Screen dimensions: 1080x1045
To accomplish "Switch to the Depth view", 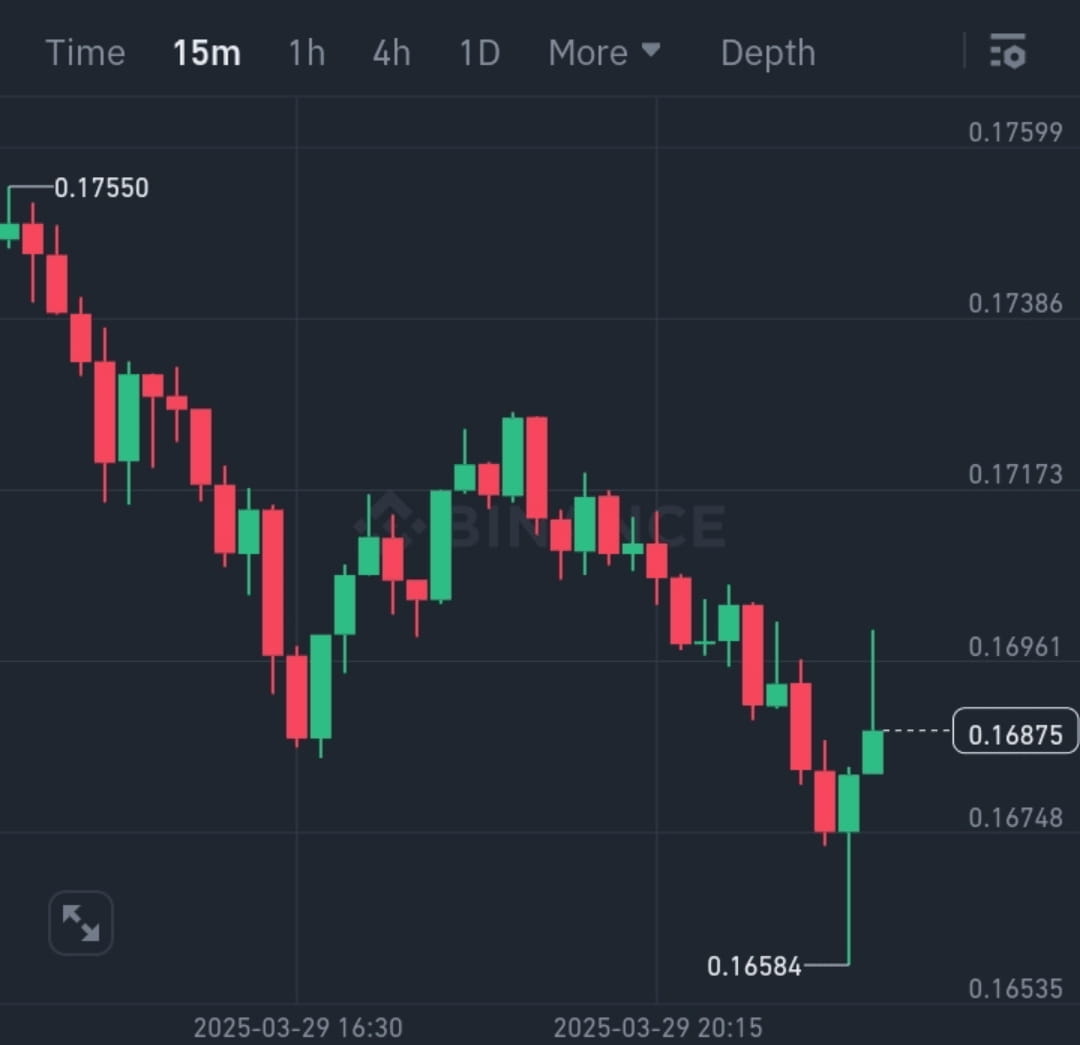I will pyautogui.click(x=768, y=53).
